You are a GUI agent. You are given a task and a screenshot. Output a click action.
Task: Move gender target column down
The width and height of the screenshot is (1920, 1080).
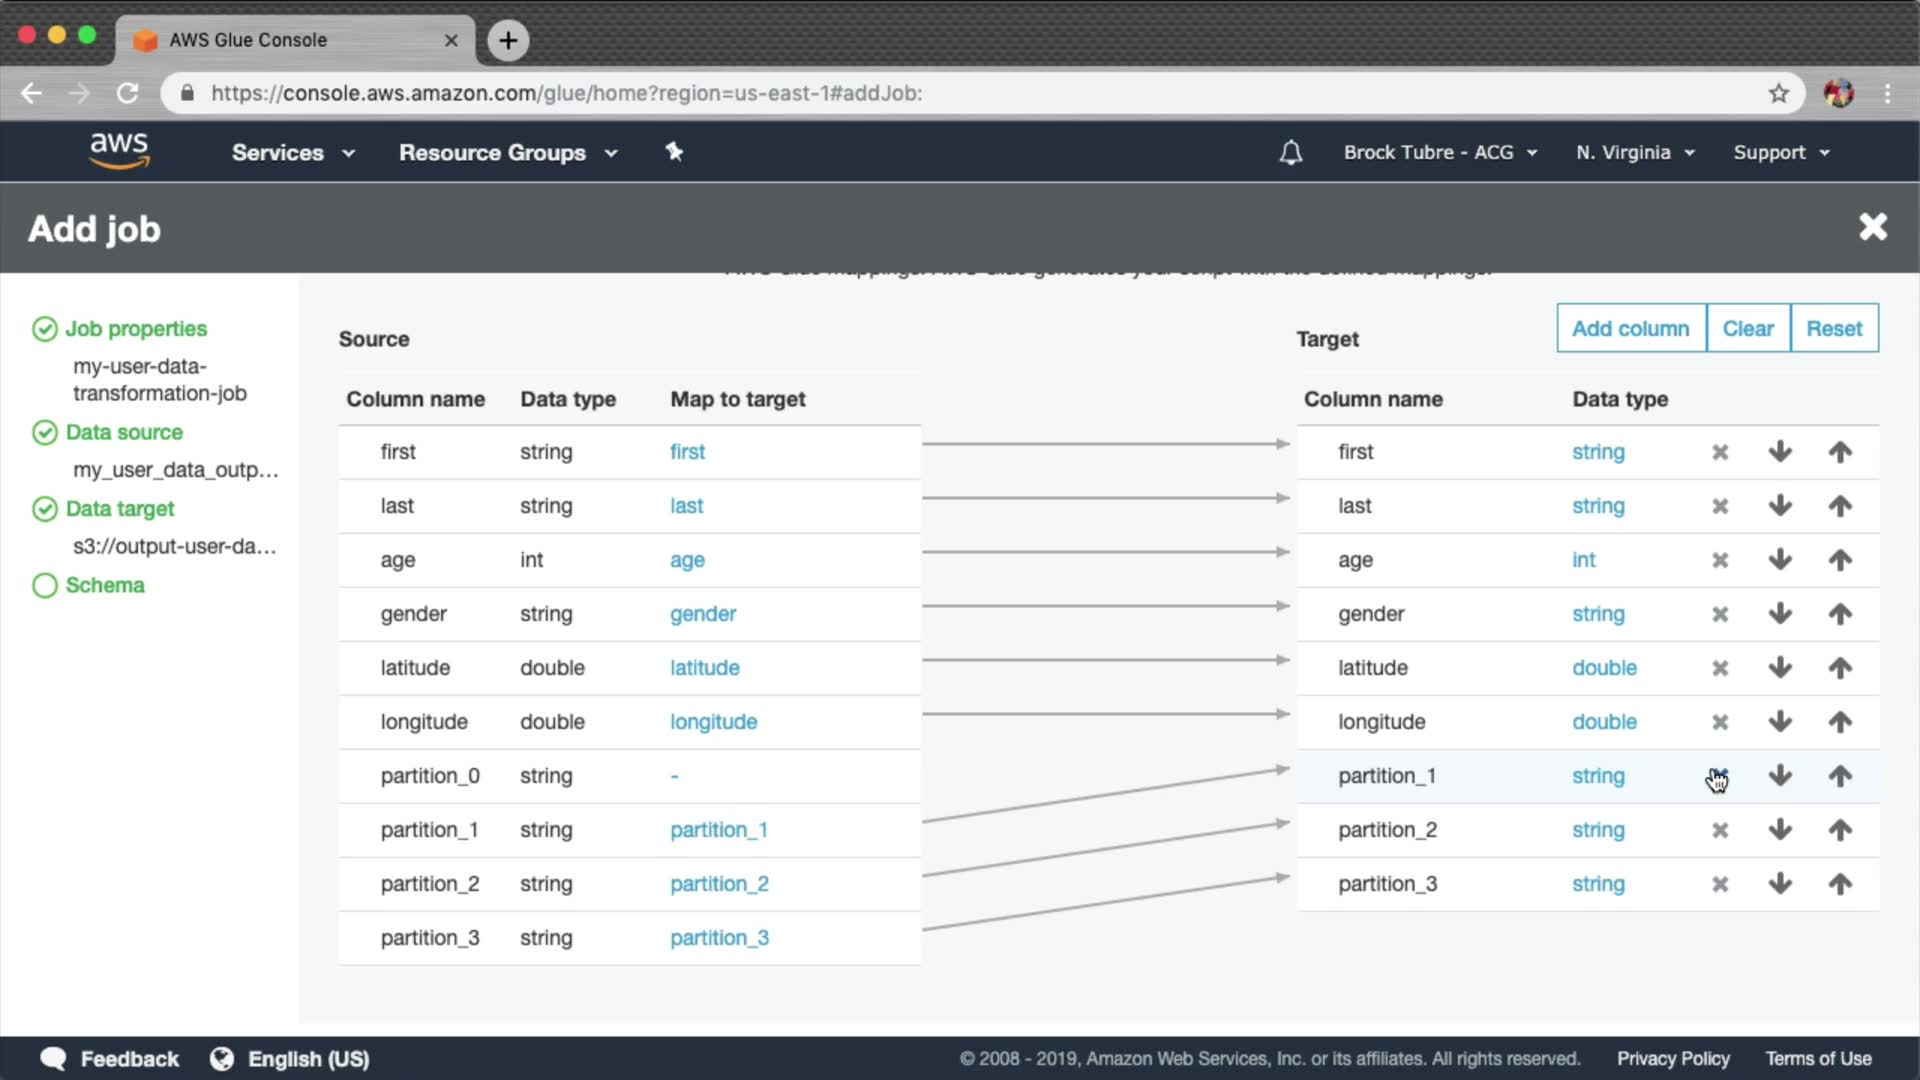click(x=1779, y=614)
